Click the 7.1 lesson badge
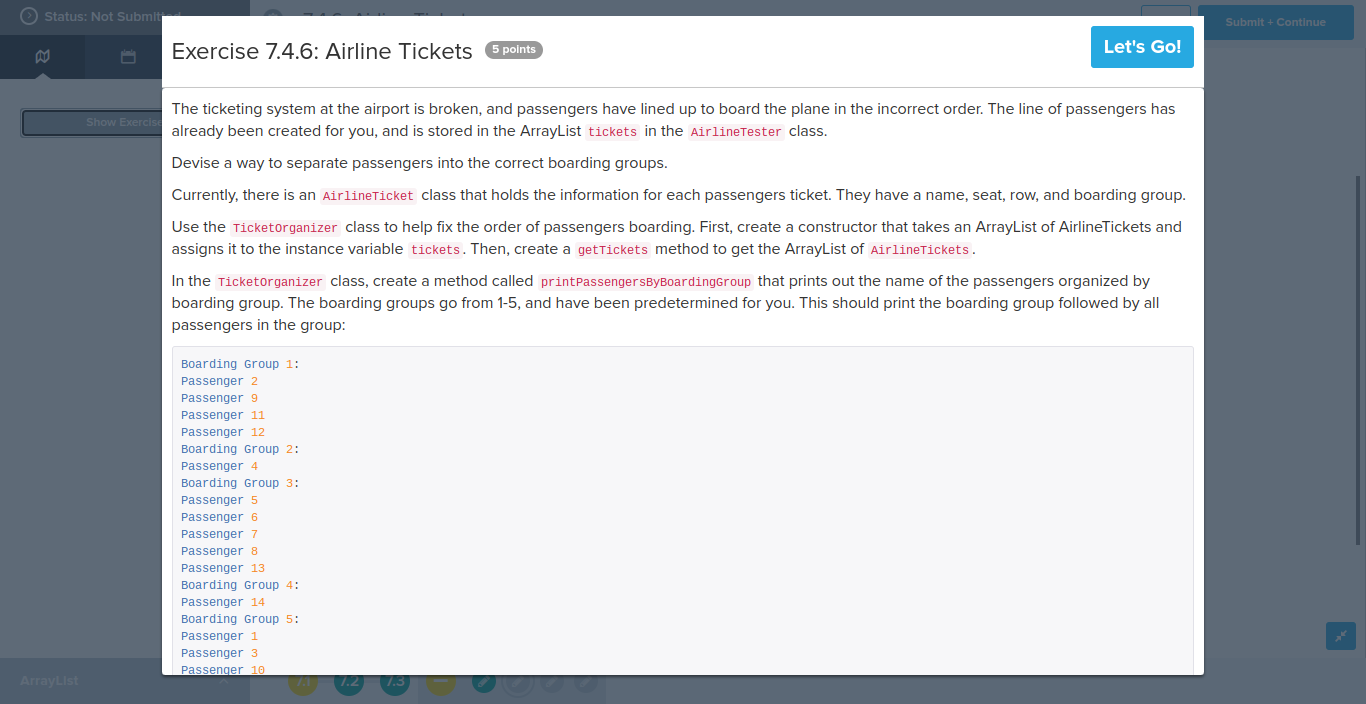The image size is (1366, 704). pos(302,681)
